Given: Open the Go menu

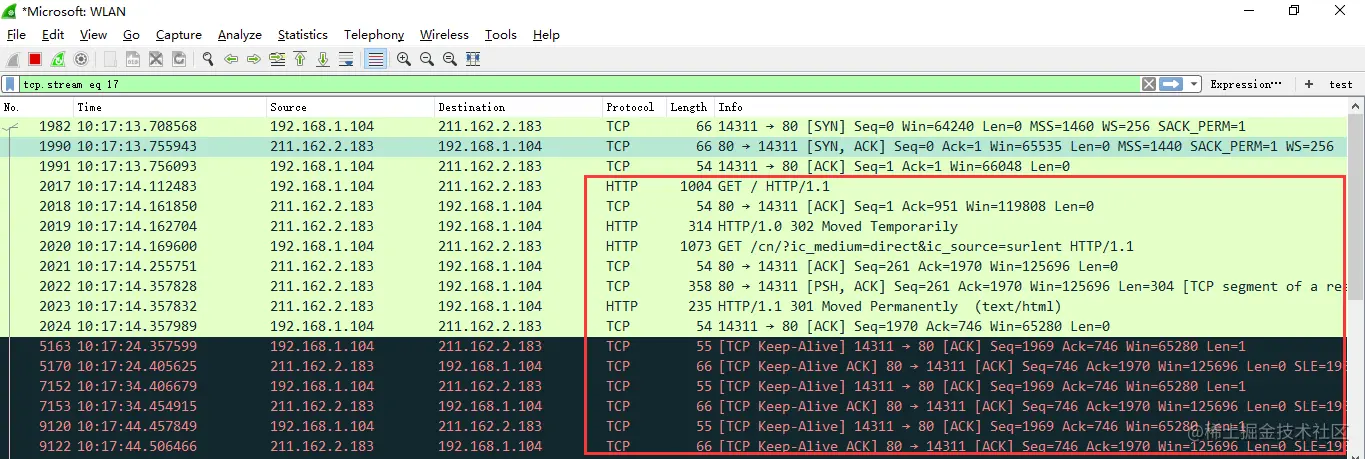Looking at the screenshot, I should point(131,35).
